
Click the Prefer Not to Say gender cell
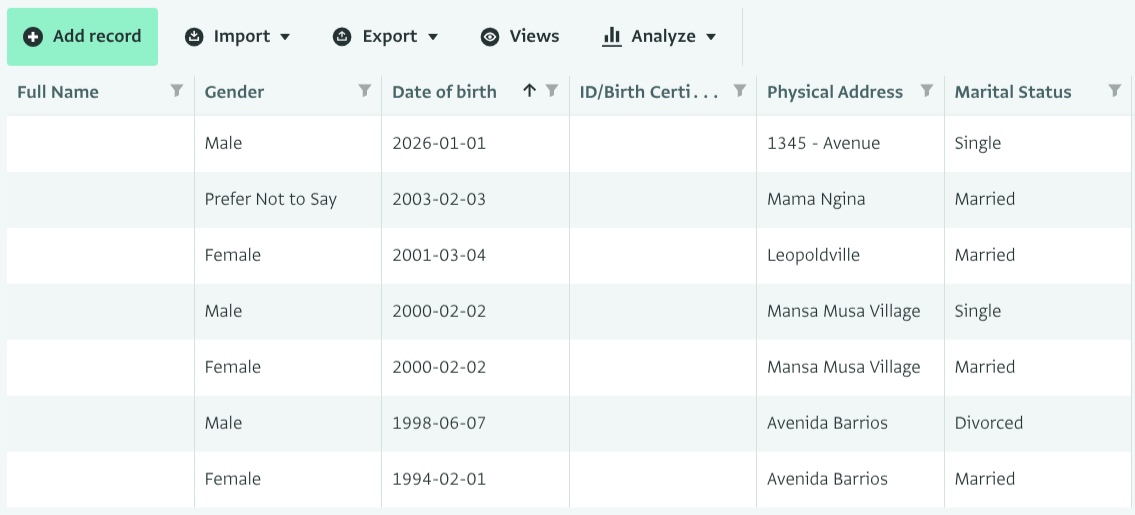click(270, 199)
